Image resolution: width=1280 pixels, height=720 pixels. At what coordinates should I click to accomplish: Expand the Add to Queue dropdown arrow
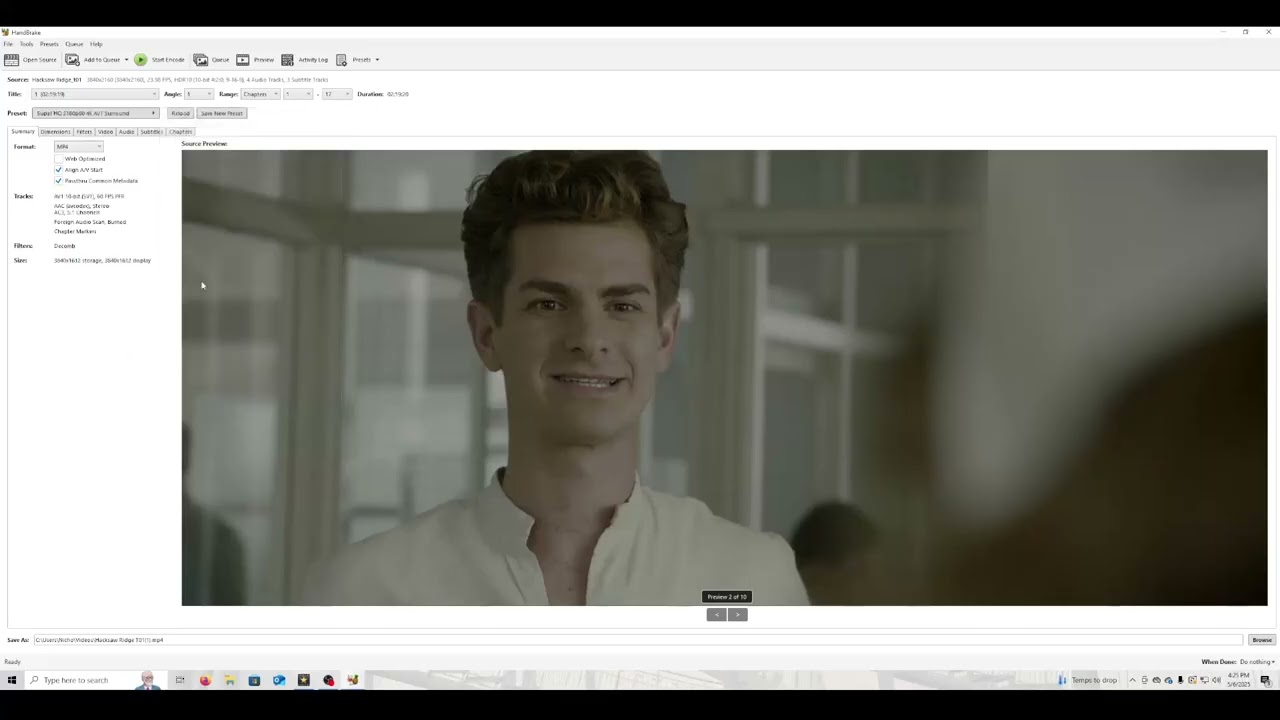[x=126, y=60]
